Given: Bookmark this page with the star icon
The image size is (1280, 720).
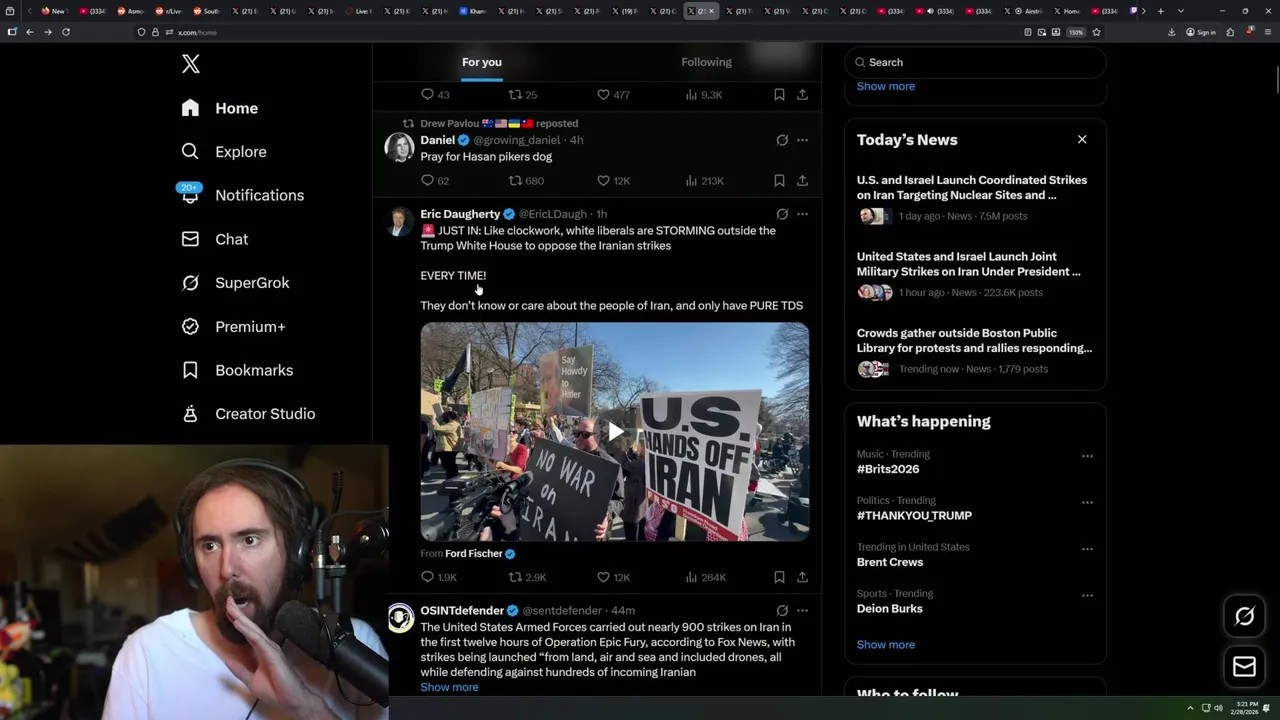Looking at the screenshot, I should pyautogui.click(x=1096, y=32).
